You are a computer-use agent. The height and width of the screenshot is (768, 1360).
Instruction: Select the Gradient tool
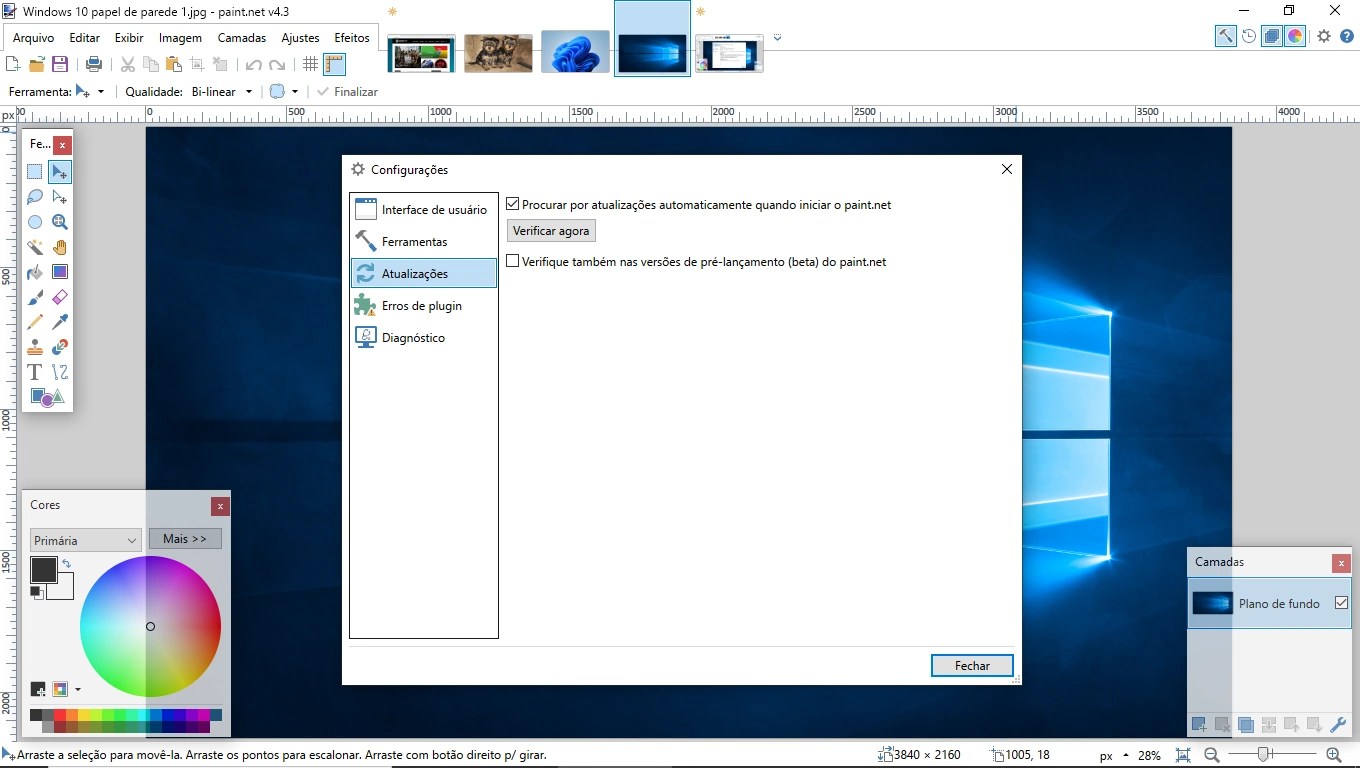[x=60, y=271]
